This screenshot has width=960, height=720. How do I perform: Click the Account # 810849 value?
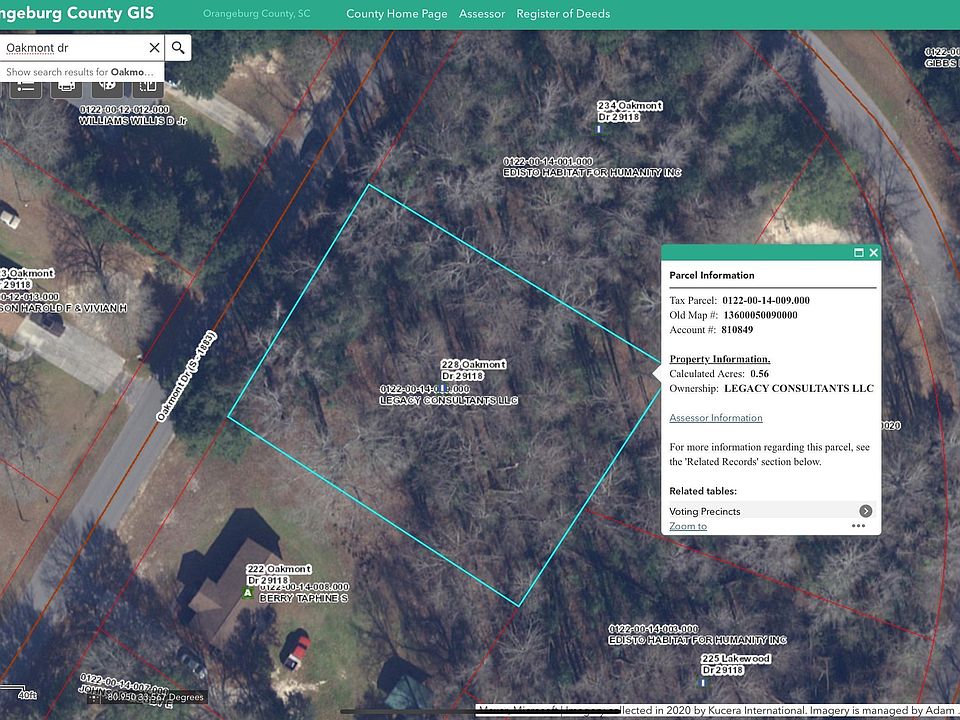tap(737, 329)
